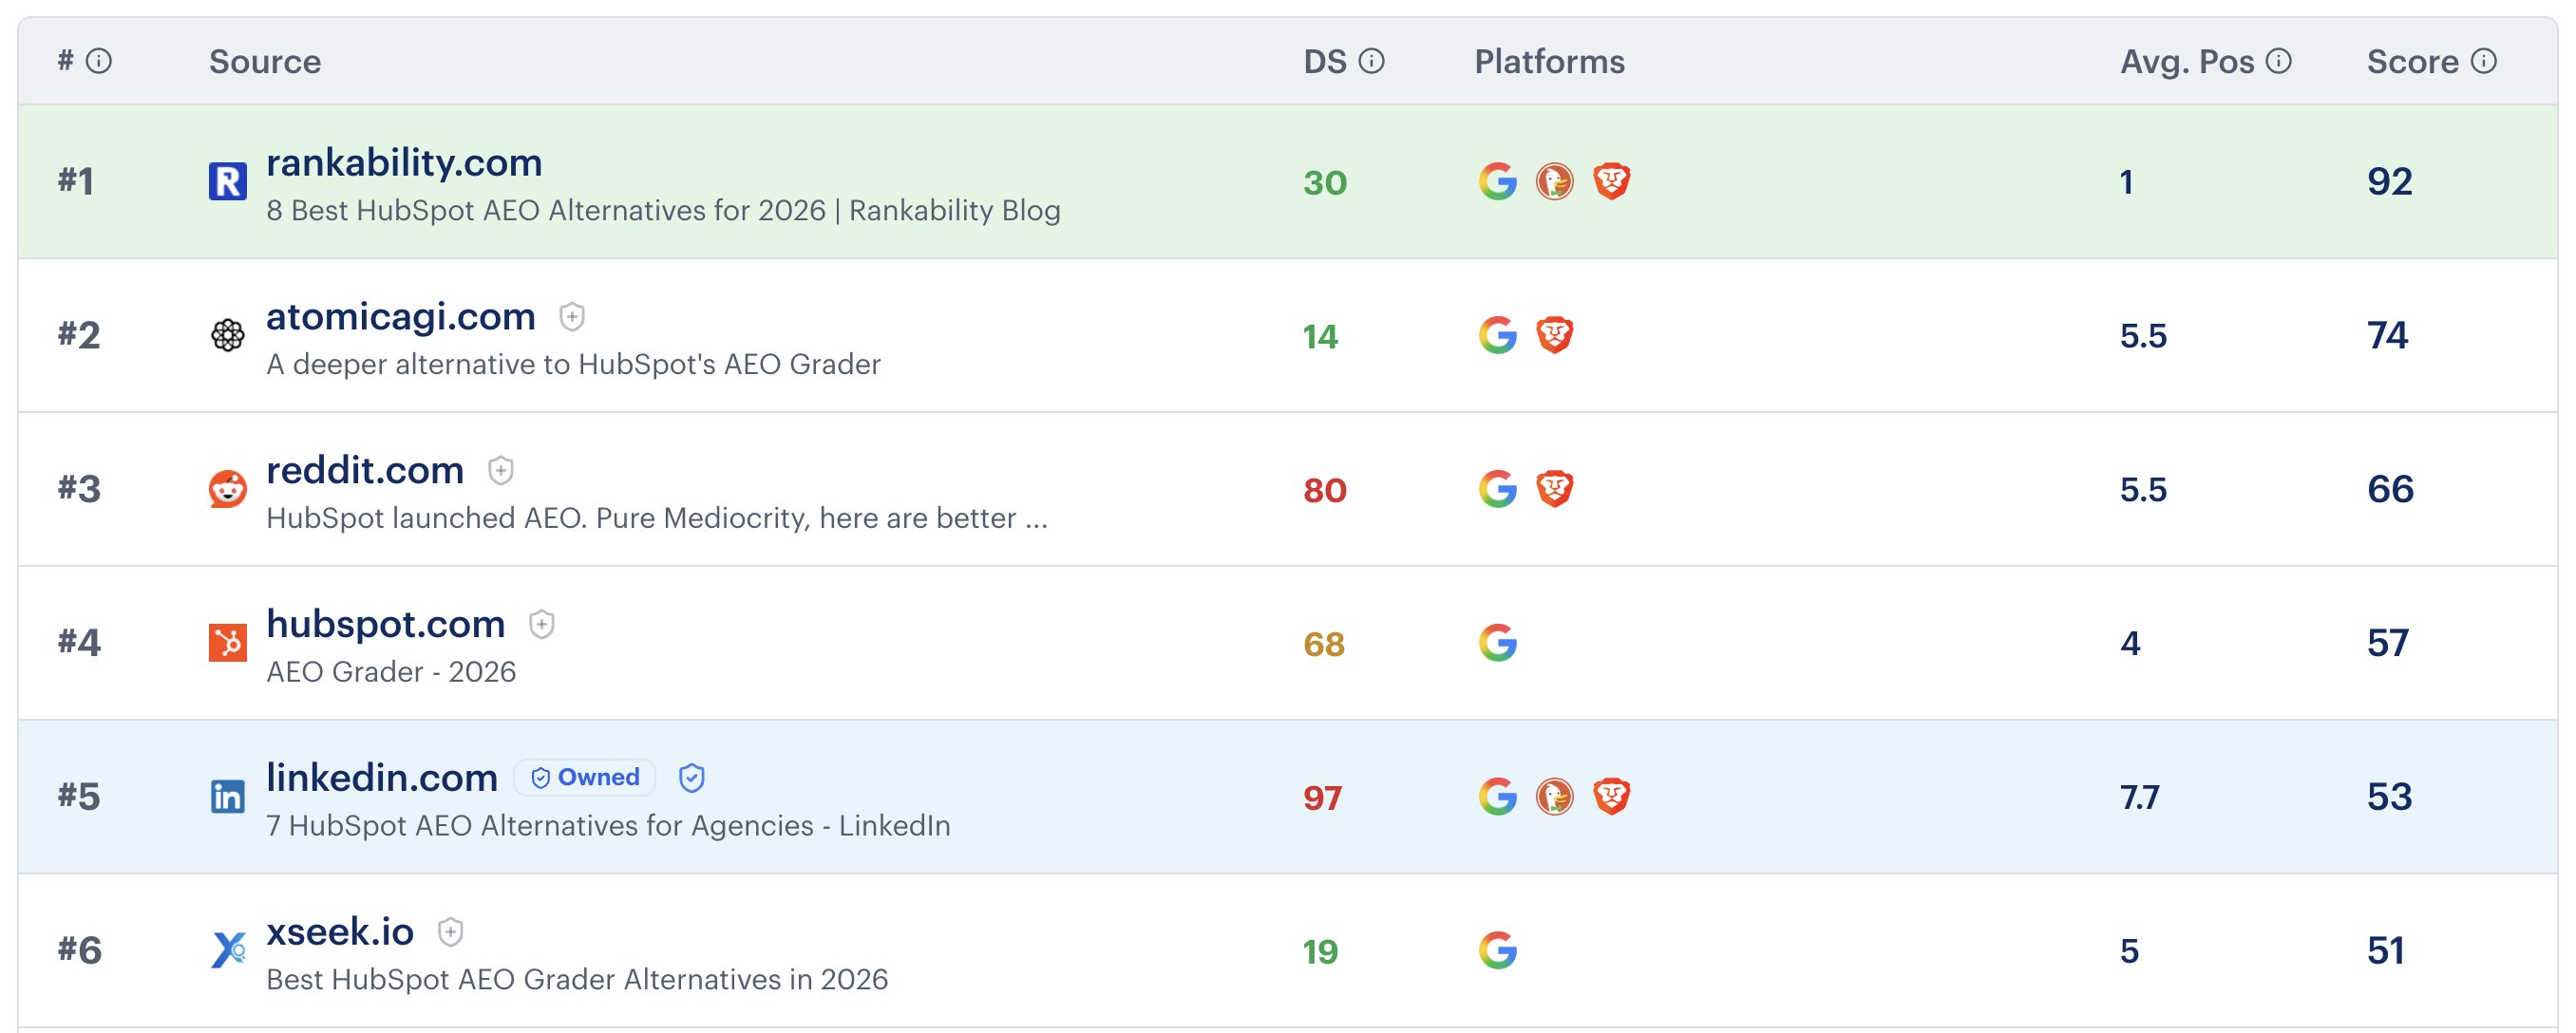Click the hubspot.com favicon
Screen dimensions: 2576x1033
click(228, 642)
